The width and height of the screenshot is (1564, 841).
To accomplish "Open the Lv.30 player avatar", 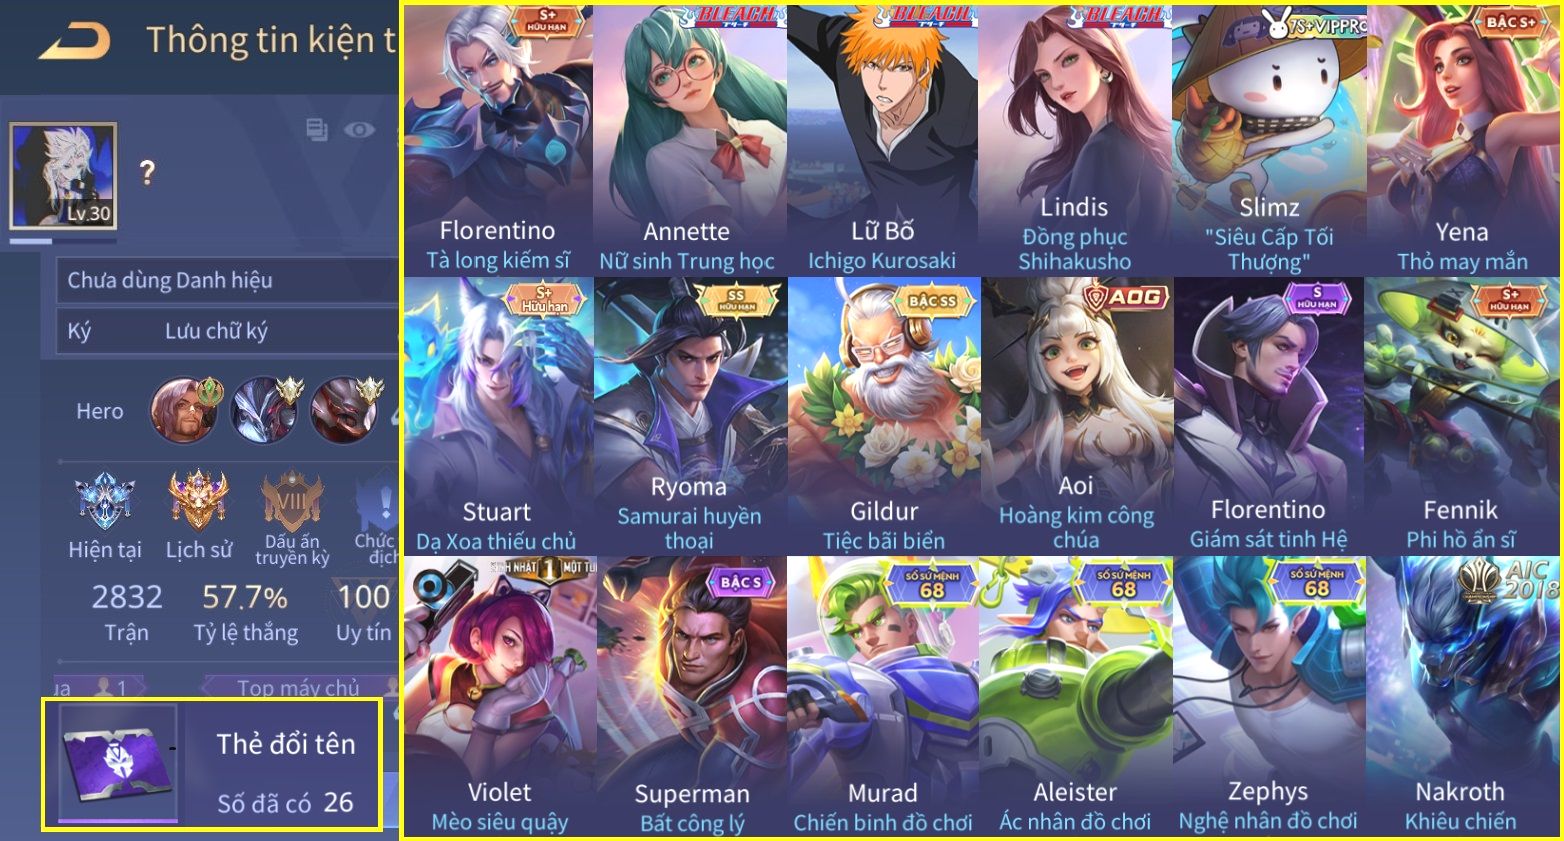I will 63,176.
